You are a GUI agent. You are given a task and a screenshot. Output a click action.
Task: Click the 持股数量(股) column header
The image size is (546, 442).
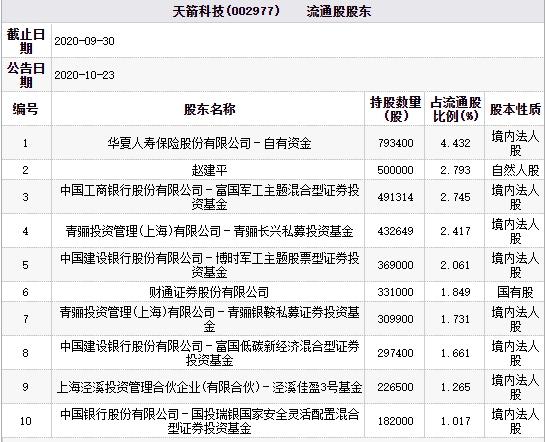[395, 109]
